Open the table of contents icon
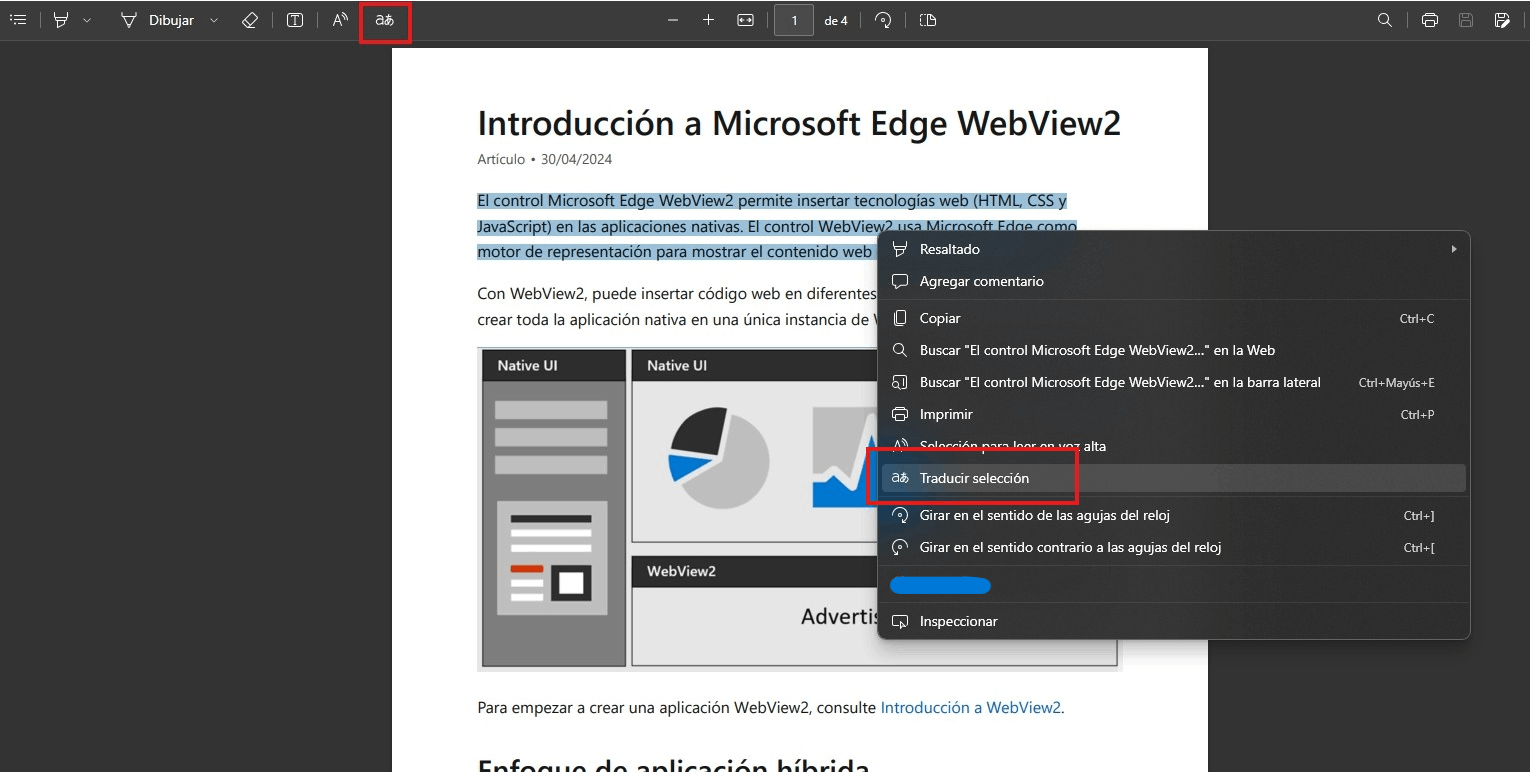Screen dimensions: 1530x772 (18, 20)
